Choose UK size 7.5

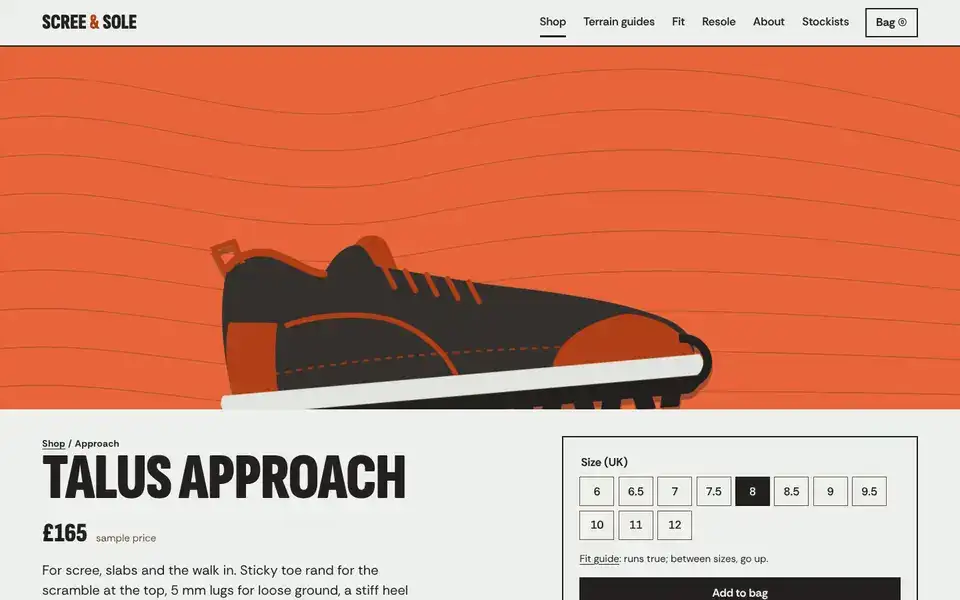[713, 491]
